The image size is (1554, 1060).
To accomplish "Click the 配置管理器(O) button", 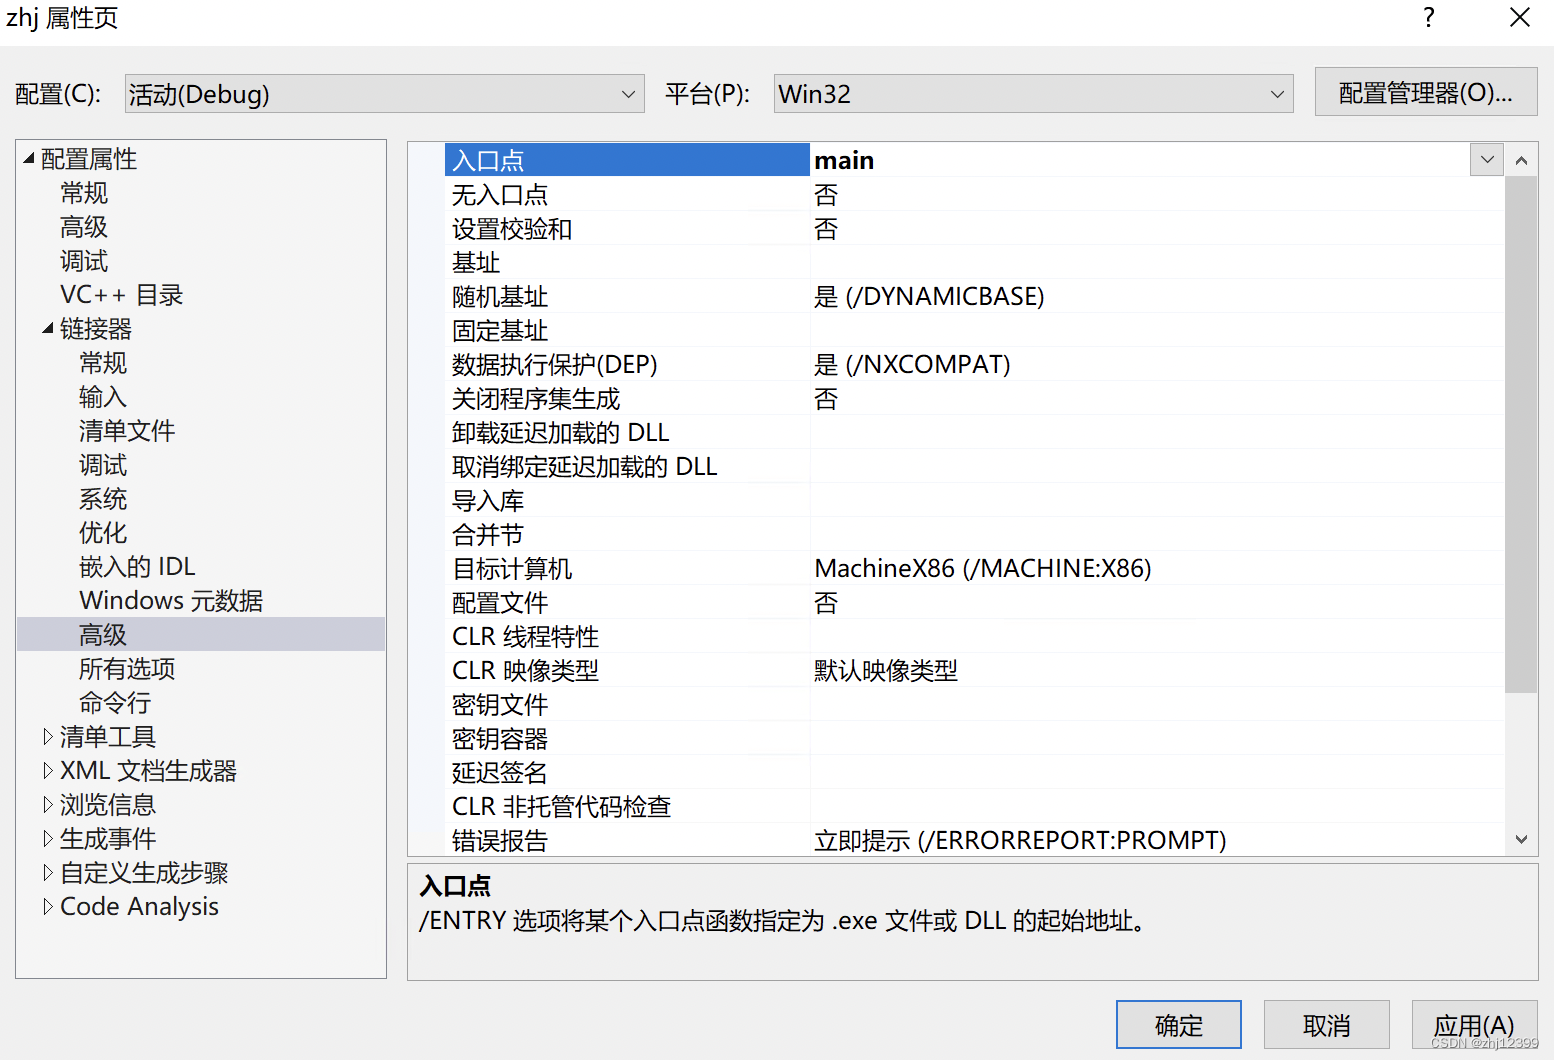I will coord(1426,91).
